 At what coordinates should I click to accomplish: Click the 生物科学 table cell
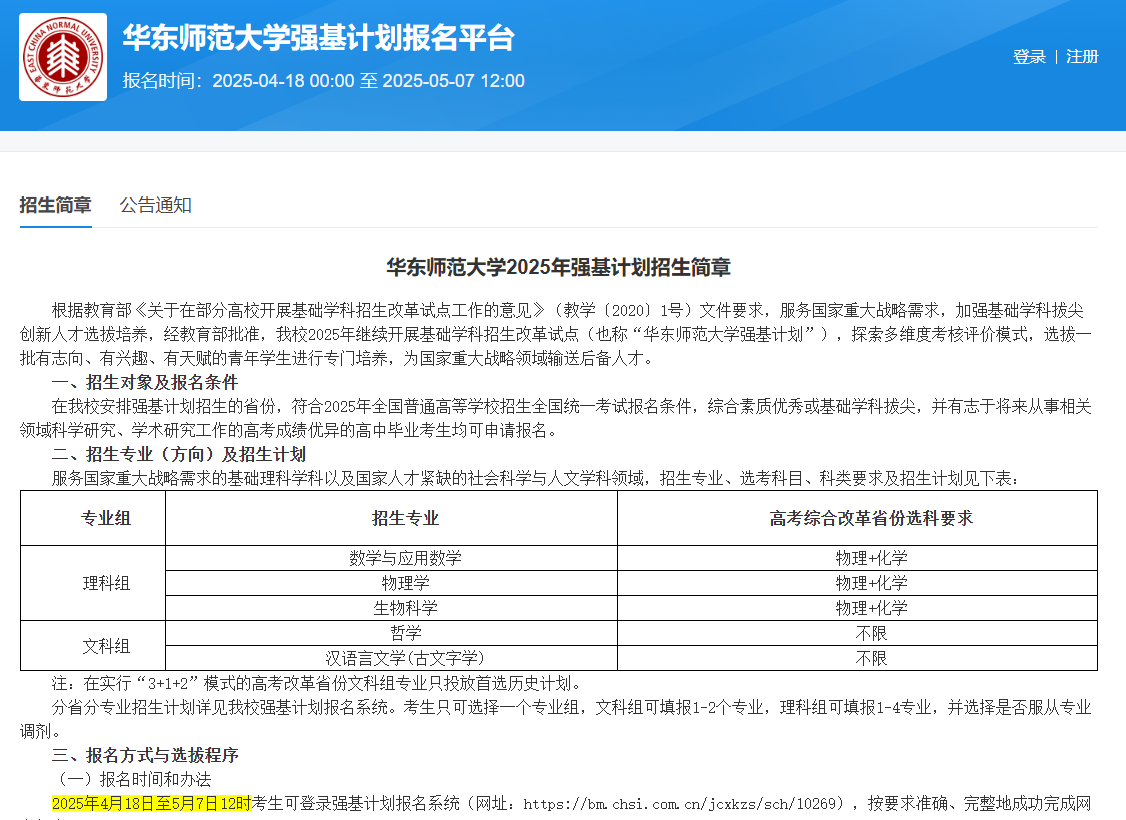[391, 608]
